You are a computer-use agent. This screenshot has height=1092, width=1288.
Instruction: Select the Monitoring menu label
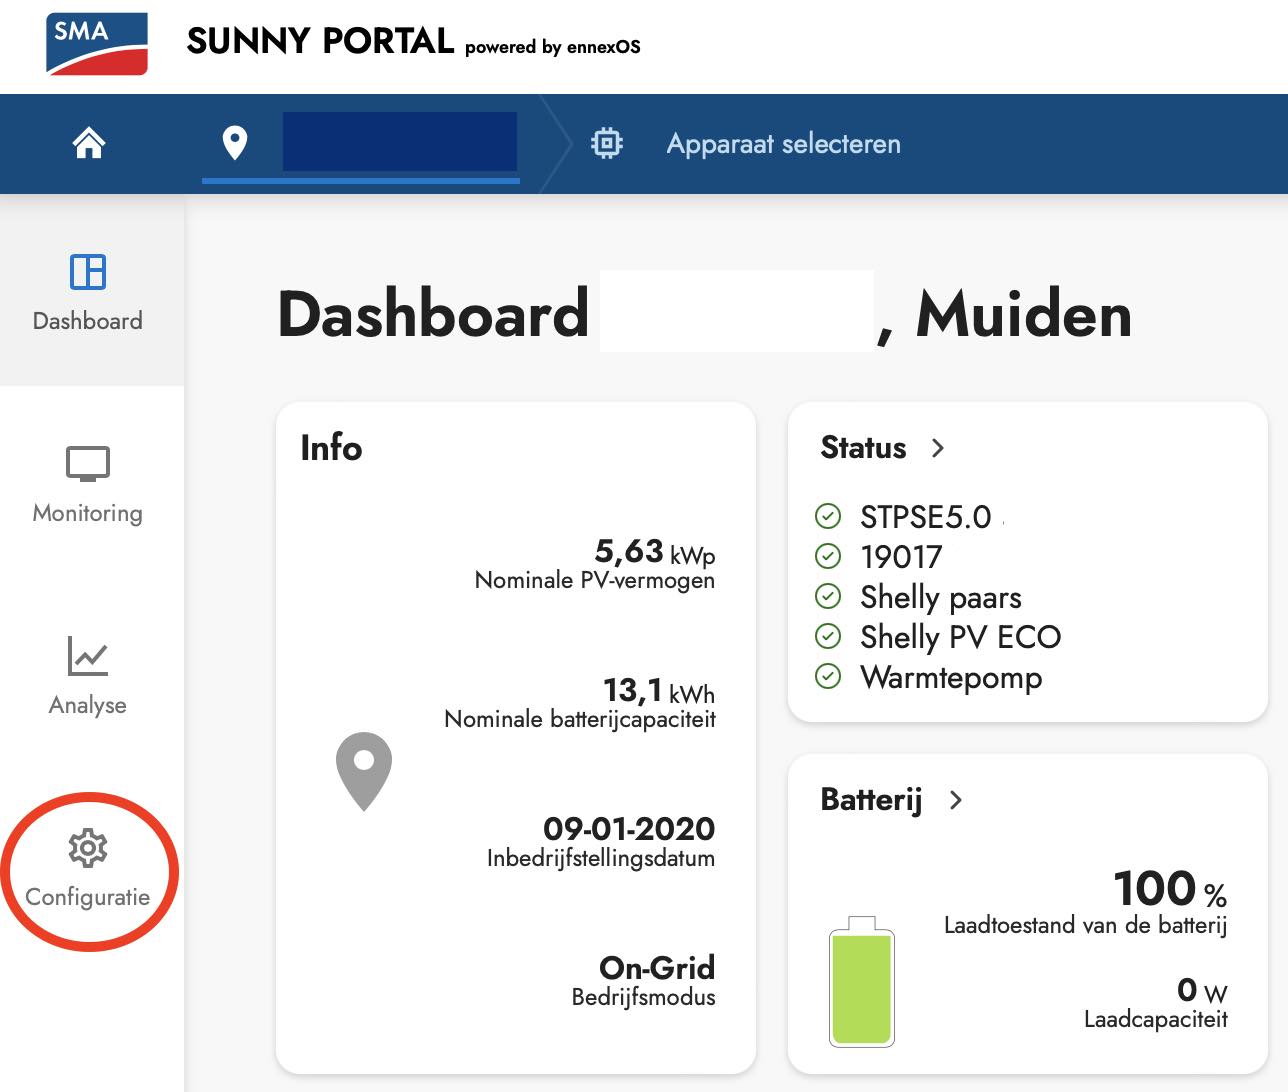click(x=88, y=513)
